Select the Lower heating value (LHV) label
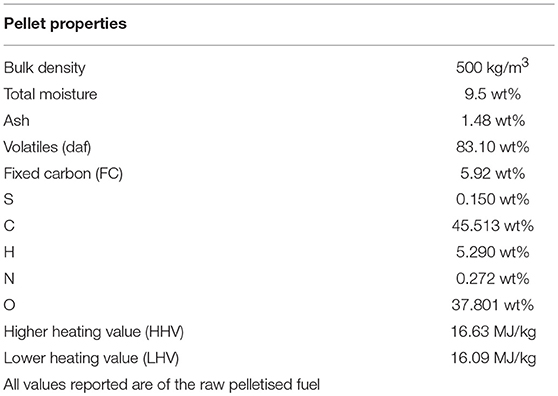This screenshot has height=396, width=558. (x=91, y=358)
